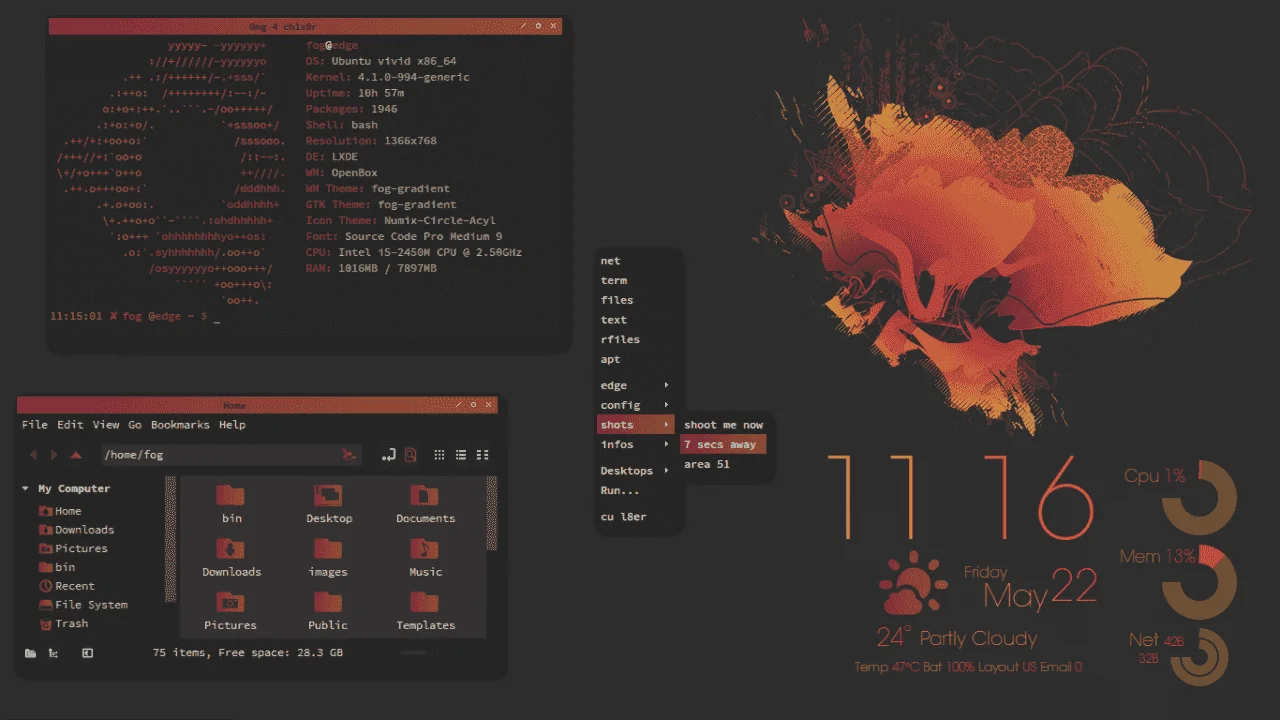Toggle location entry mode icon
This screenshot has height=720, width=1280.
pos(389,455)
